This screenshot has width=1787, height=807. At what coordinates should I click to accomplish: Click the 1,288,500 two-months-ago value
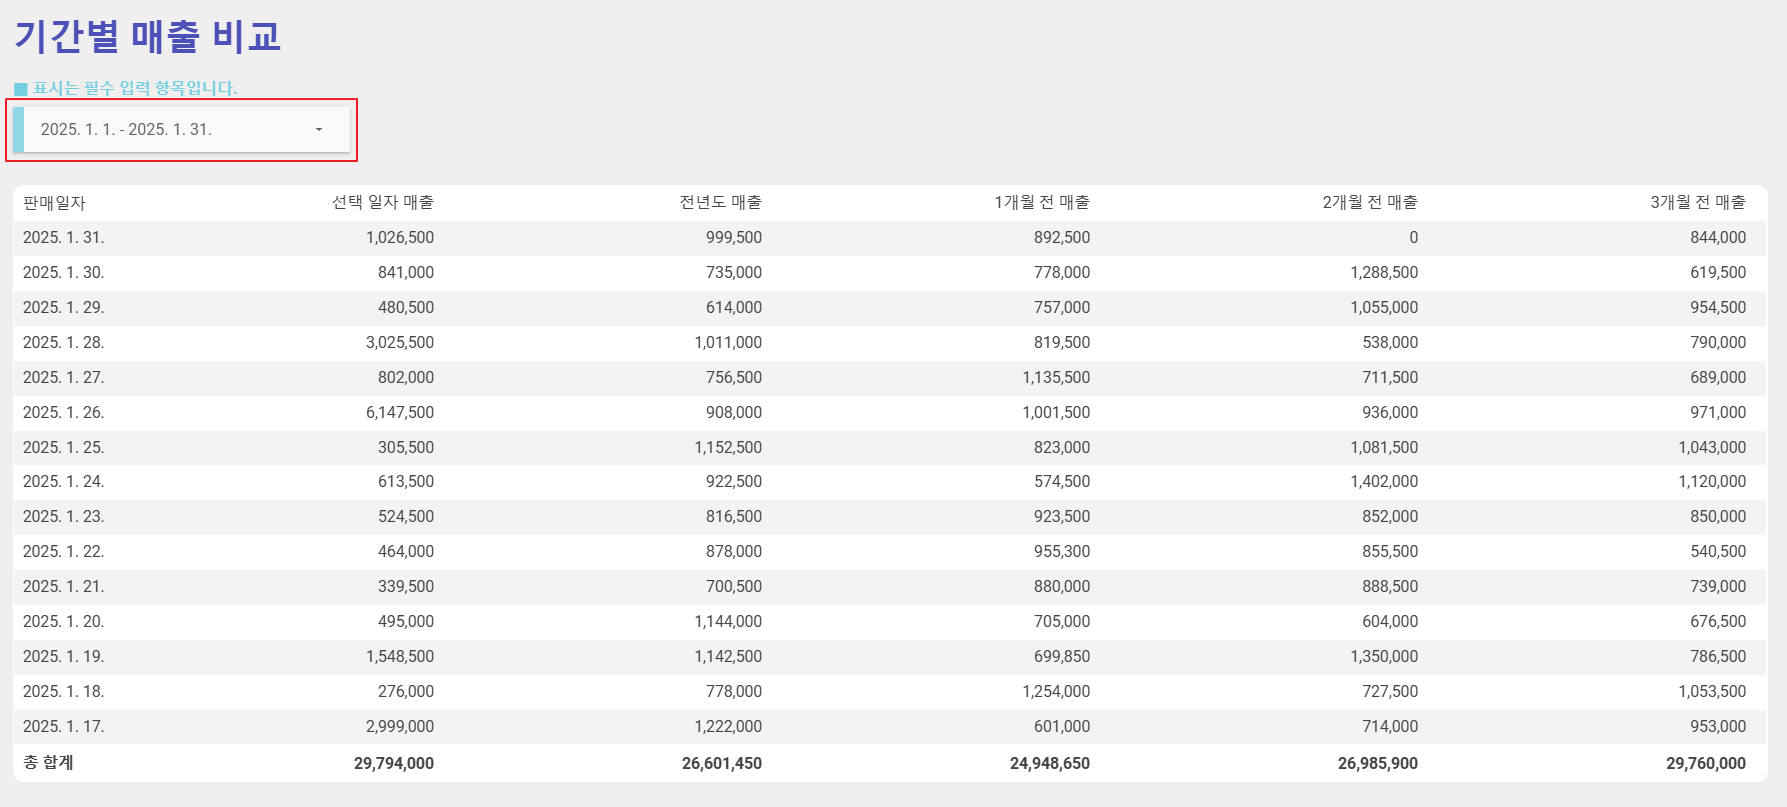(x=1384, y=273)
